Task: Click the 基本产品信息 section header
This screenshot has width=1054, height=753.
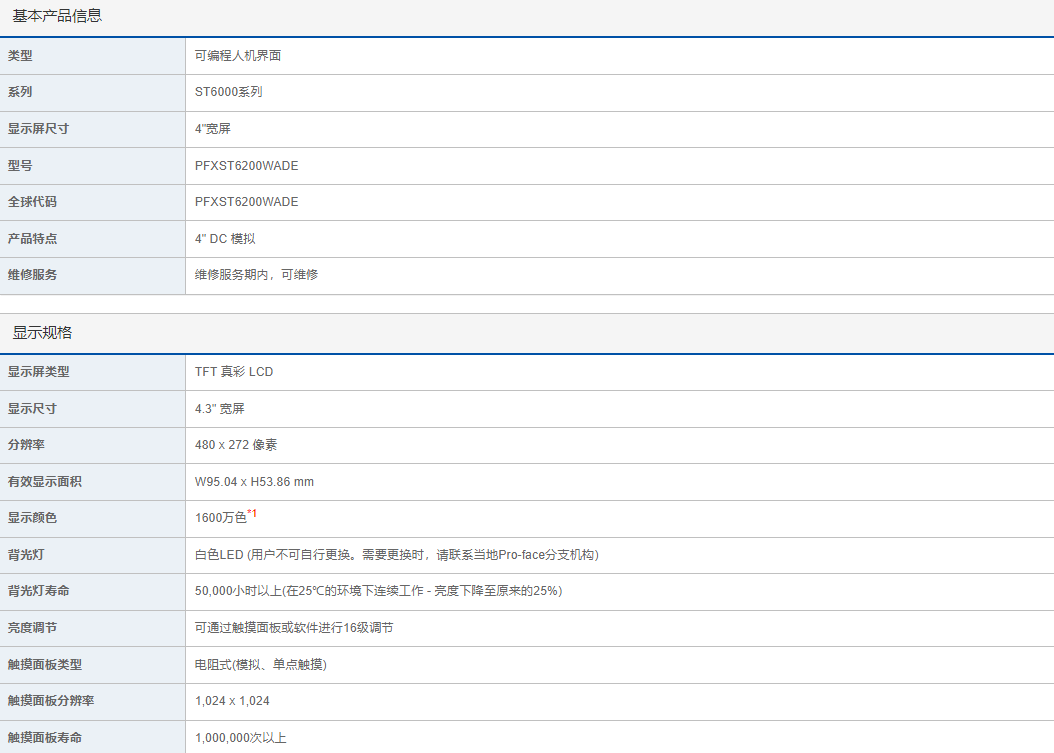Action: [57, 16]
